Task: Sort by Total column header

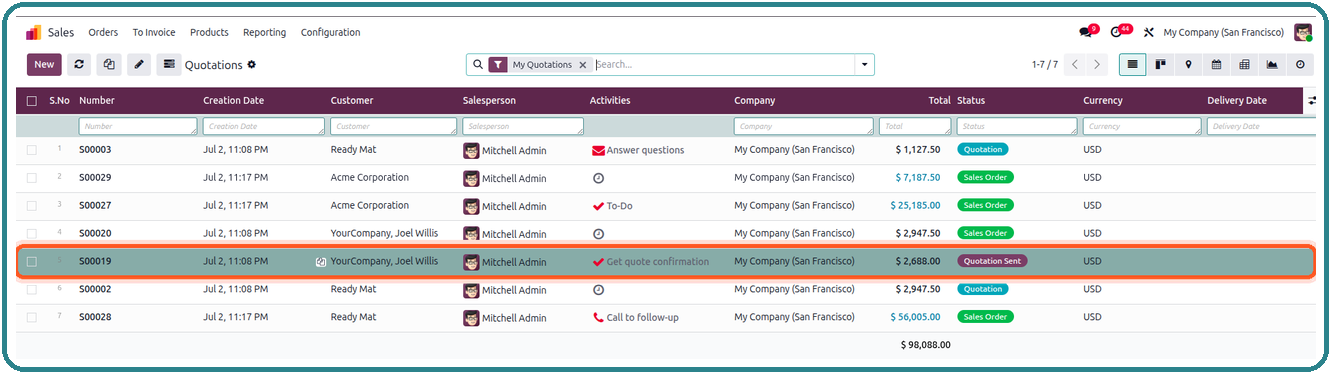Action: pyautogui.click(x=939, y=100)
